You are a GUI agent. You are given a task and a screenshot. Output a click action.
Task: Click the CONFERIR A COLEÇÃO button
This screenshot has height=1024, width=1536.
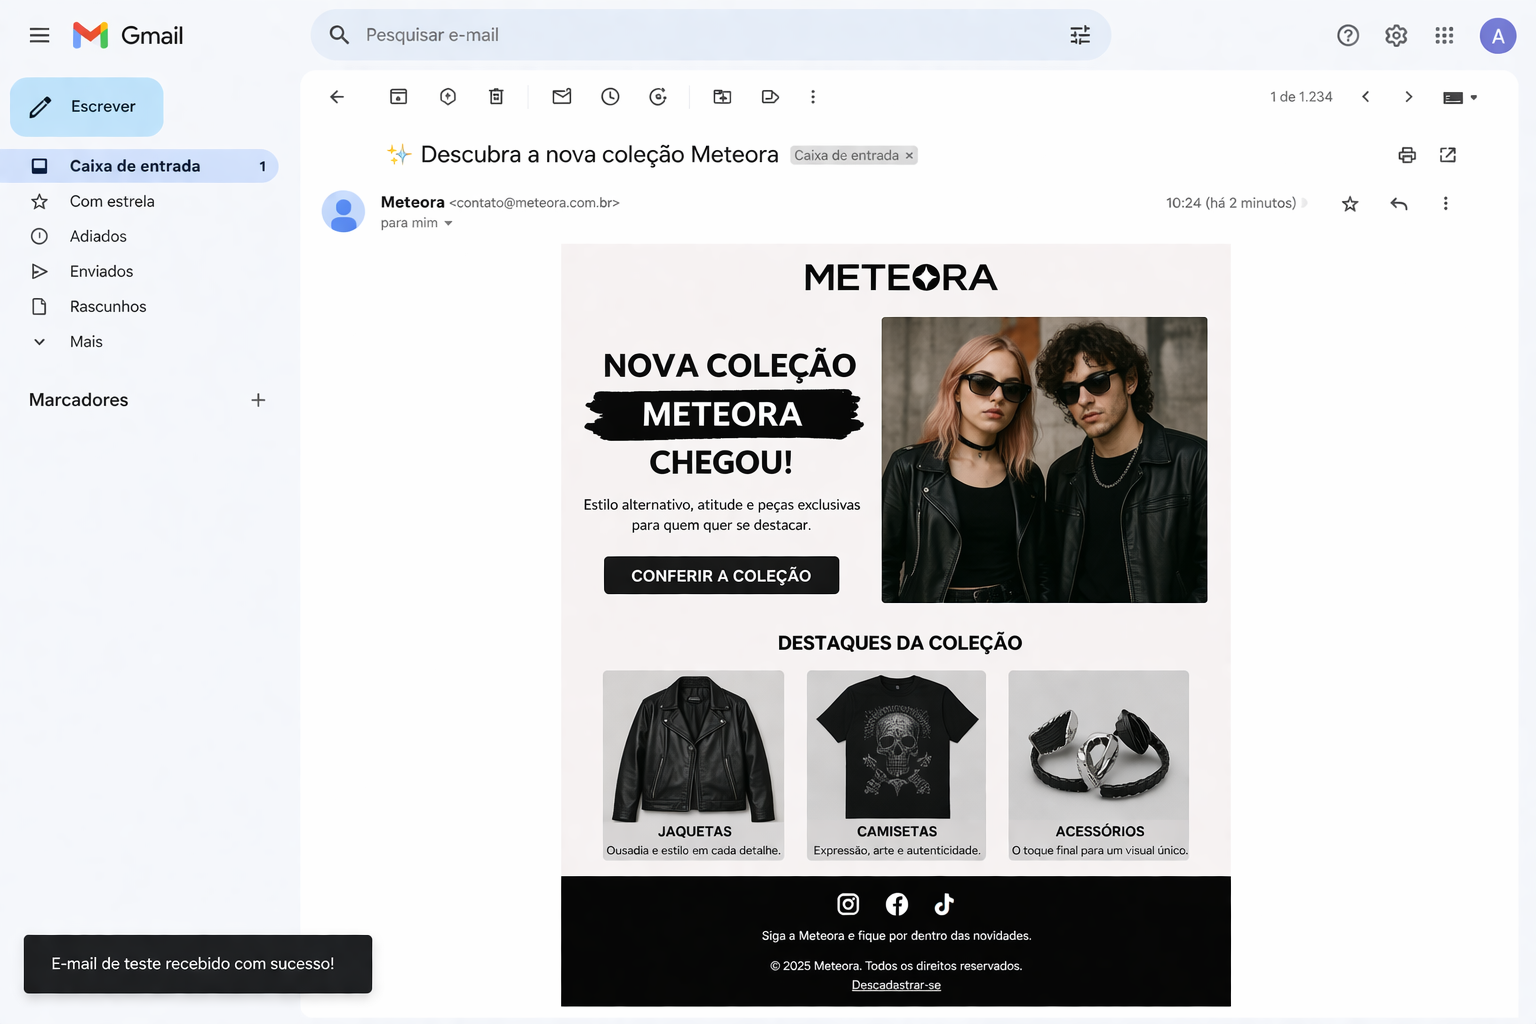click(x=721, y=575)
